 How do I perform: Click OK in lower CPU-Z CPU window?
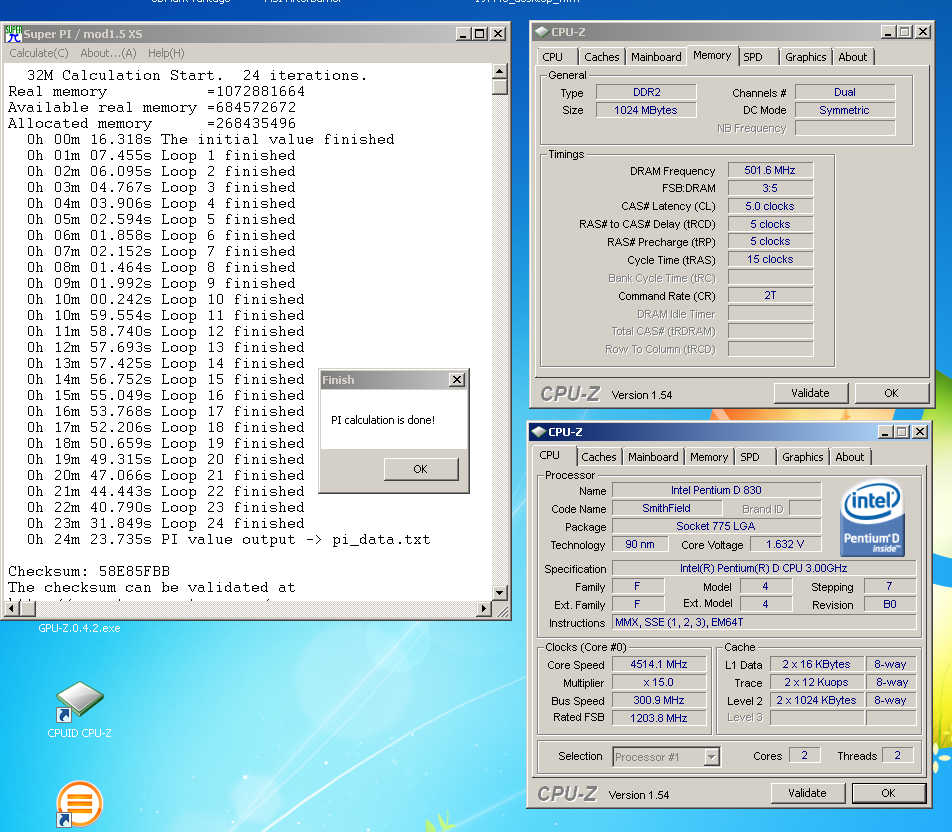[888, 793]
